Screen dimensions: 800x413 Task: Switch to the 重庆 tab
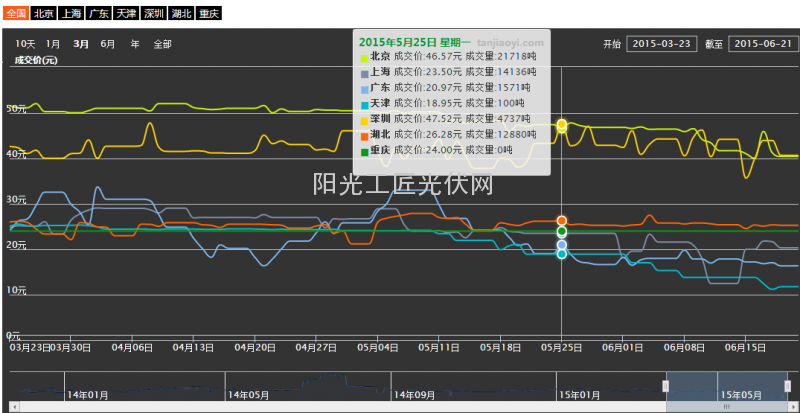coord(209,14)
